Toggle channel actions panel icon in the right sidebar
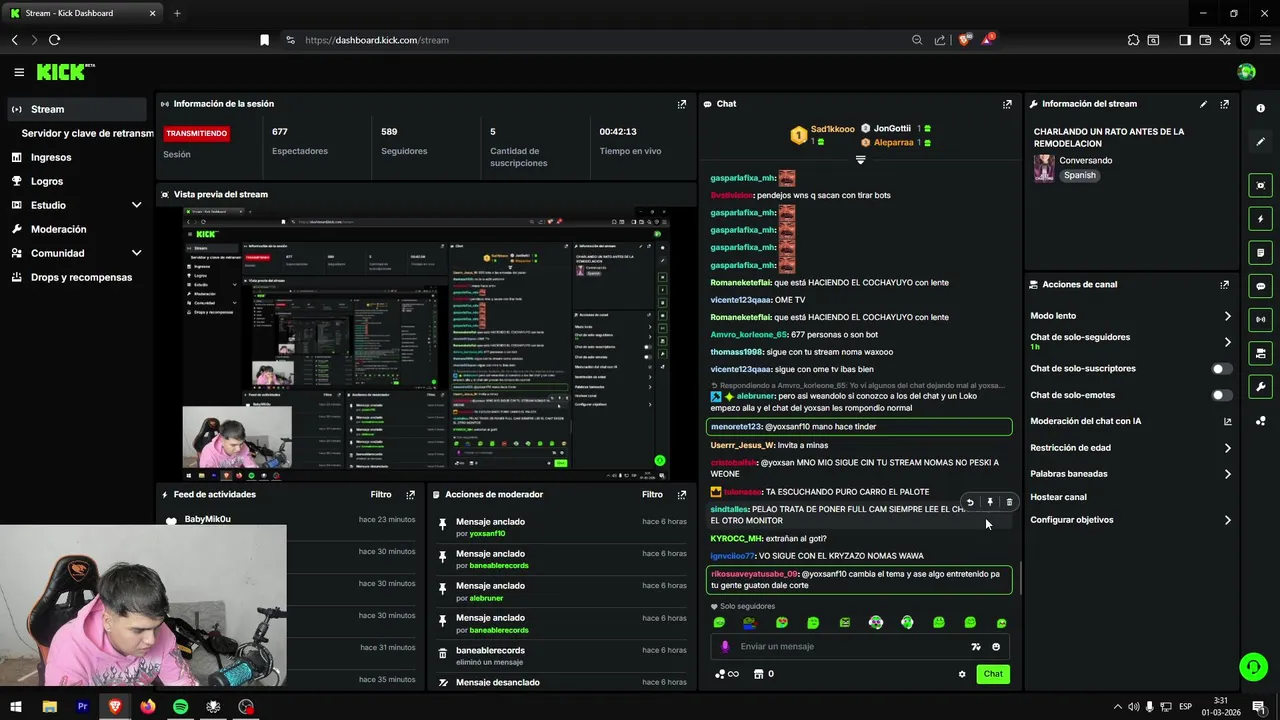 point(1260,354)
